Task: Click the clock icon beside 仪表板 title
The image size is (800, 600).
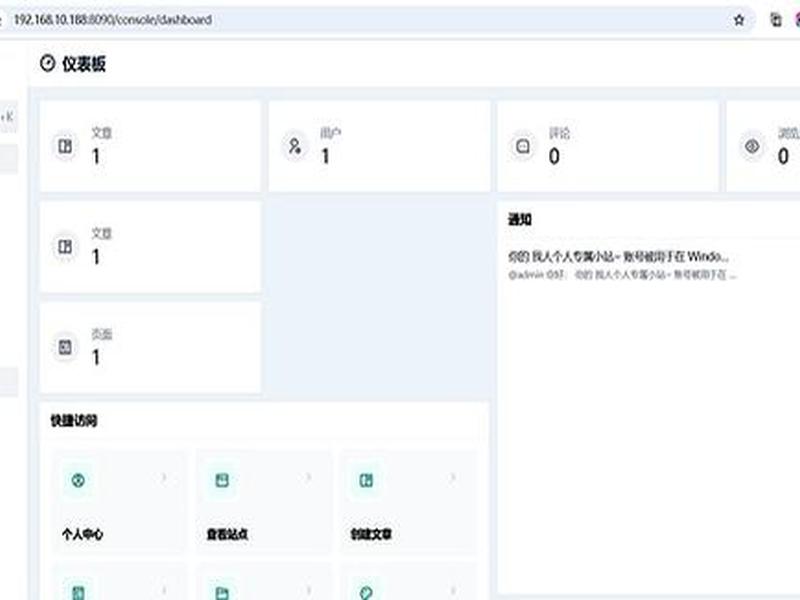Action: (x=47, y=63)
